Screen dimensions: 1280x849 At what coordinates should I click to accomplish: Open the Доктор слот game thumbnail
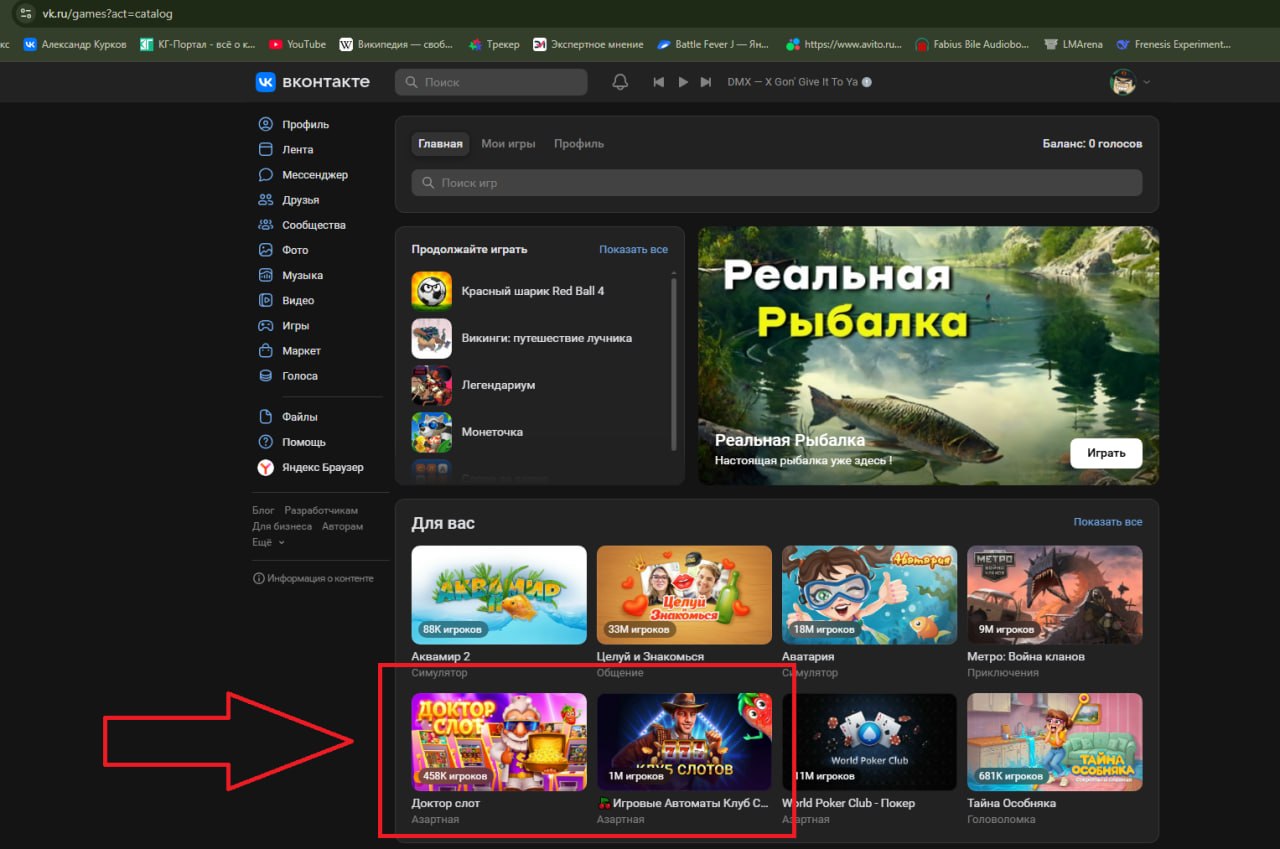pyautogui.click(x=499, y=742)
